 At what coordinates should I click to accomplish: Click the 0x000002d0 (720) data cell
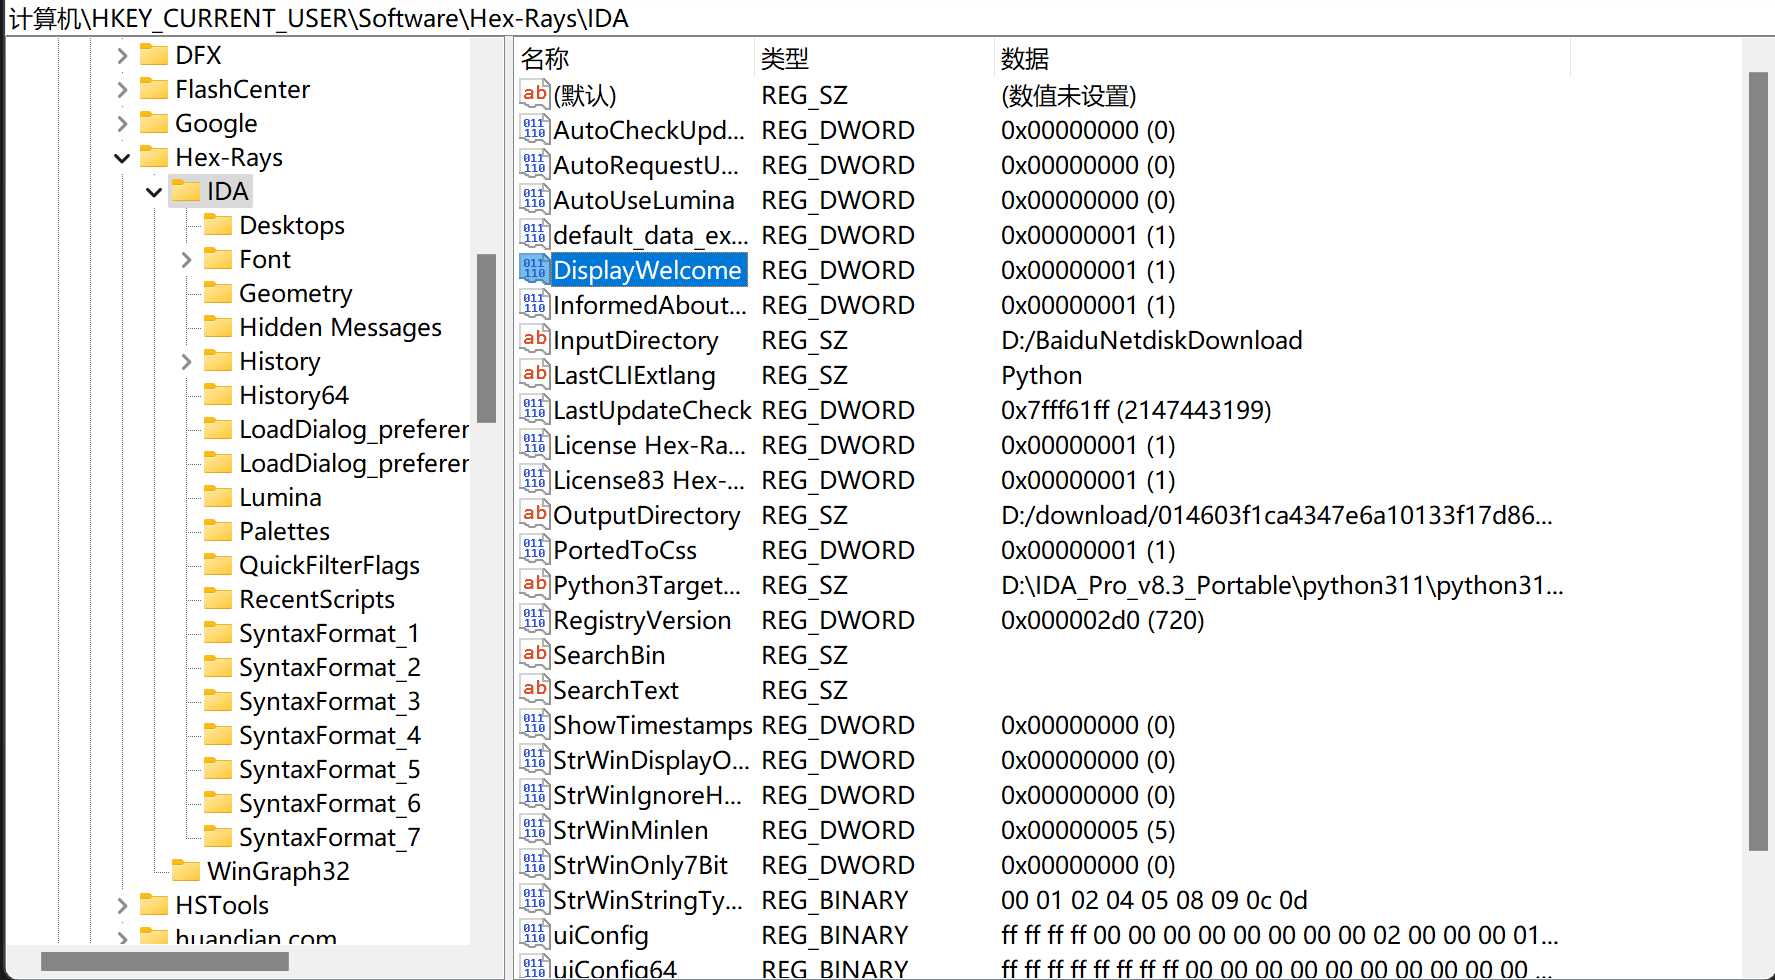pos(1102,620)
